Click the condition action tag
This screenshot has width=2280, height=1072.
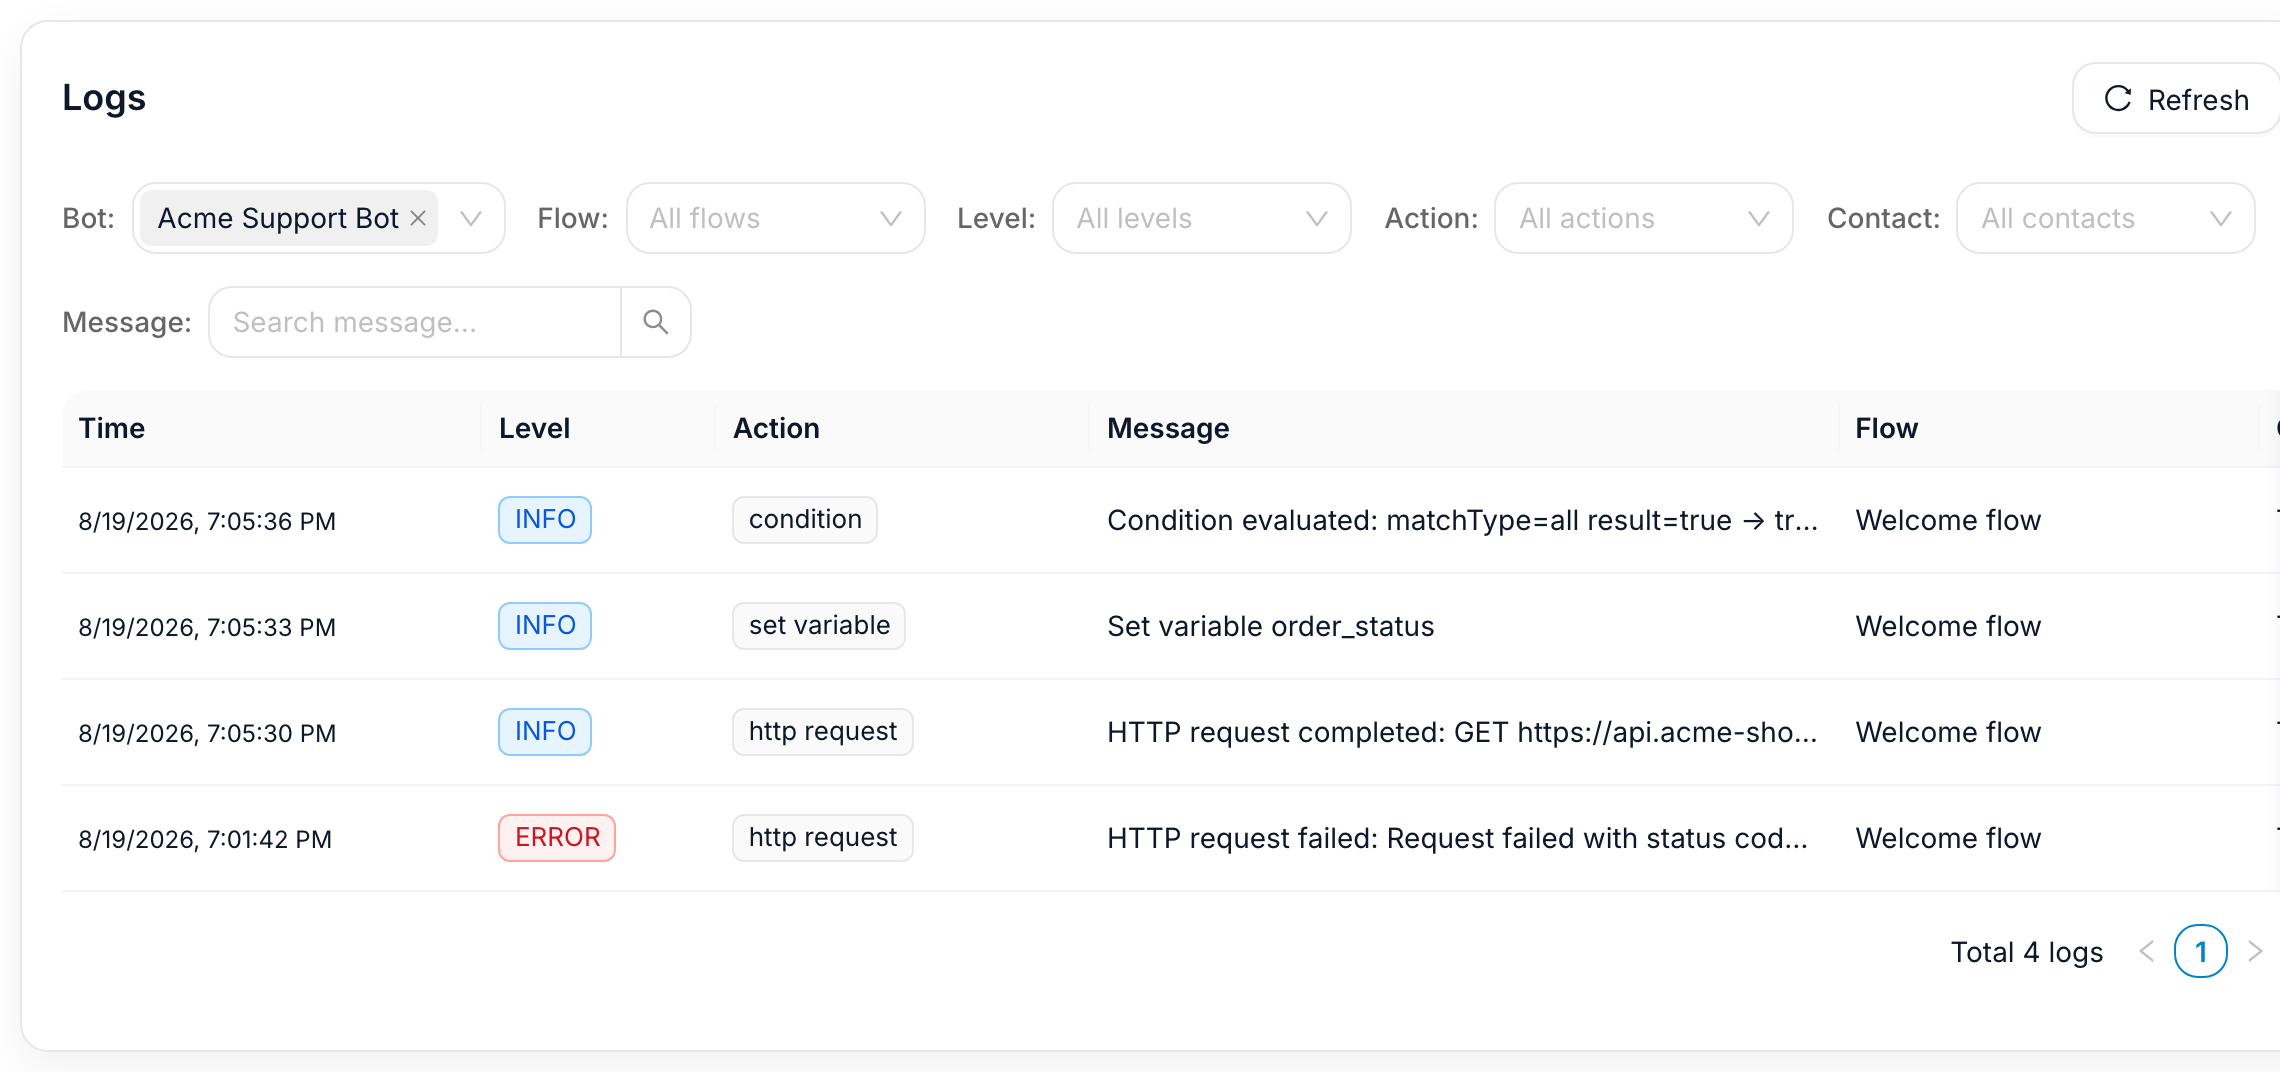point(805,520)
